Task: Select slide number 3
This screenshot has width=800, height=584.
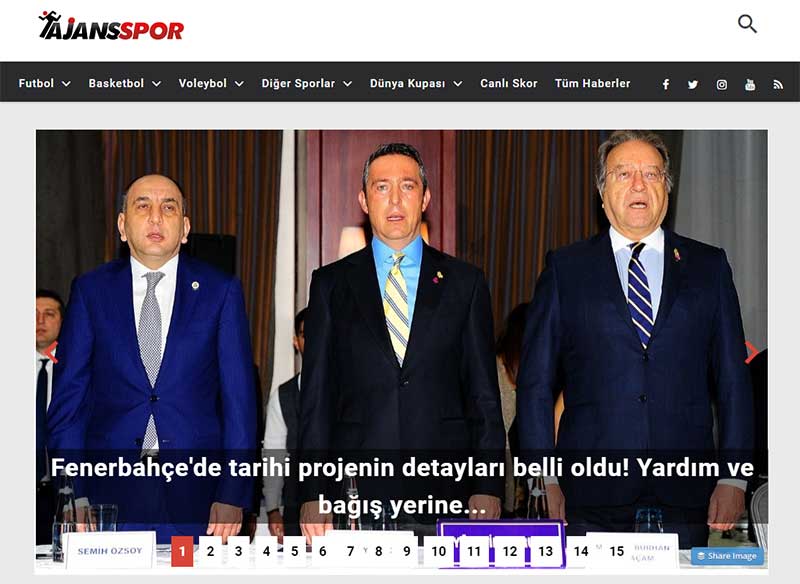Action: (x=238, y=551)
